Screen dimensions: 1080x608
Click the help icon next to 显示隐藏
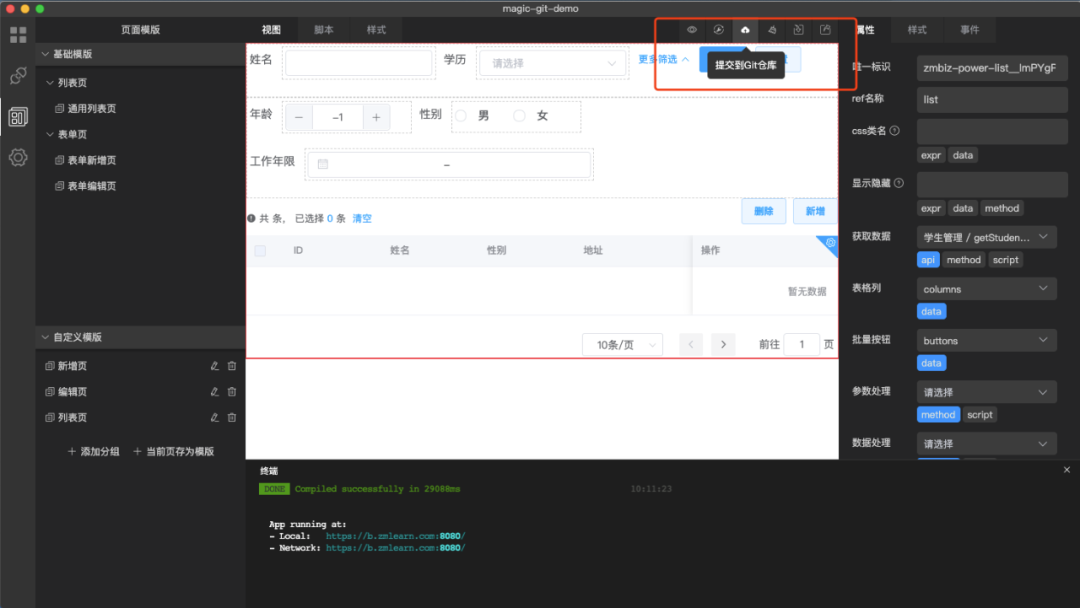click(898, 183)
